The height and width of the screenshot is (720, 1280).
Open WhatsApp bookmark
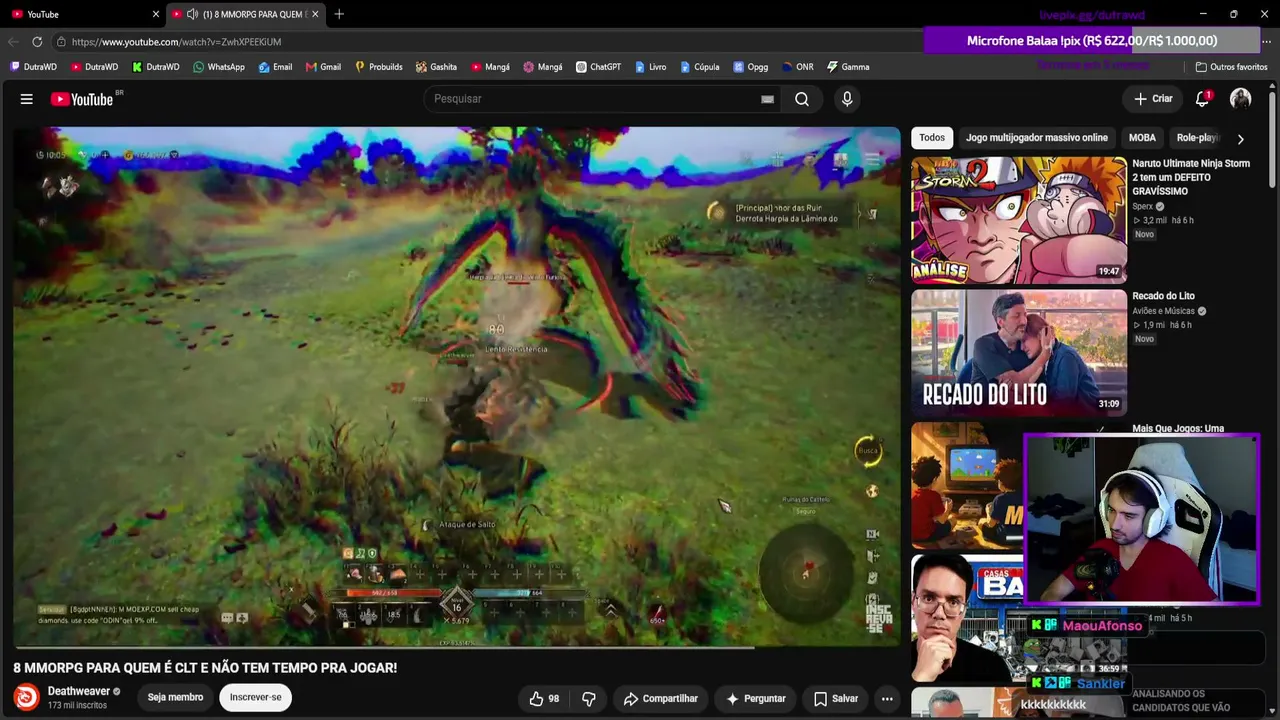click(x=219, y=67)
